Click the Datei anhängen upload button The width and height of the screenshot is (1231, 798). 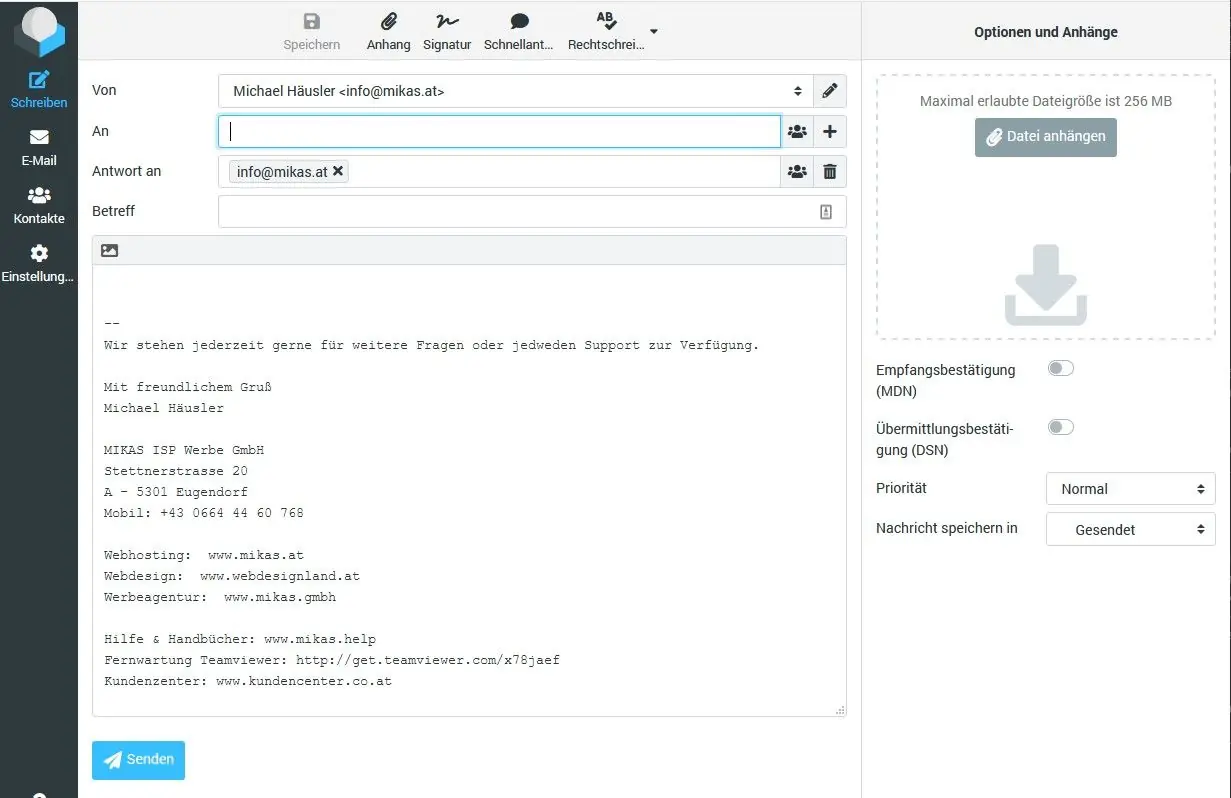click(x=1045, y=137)
